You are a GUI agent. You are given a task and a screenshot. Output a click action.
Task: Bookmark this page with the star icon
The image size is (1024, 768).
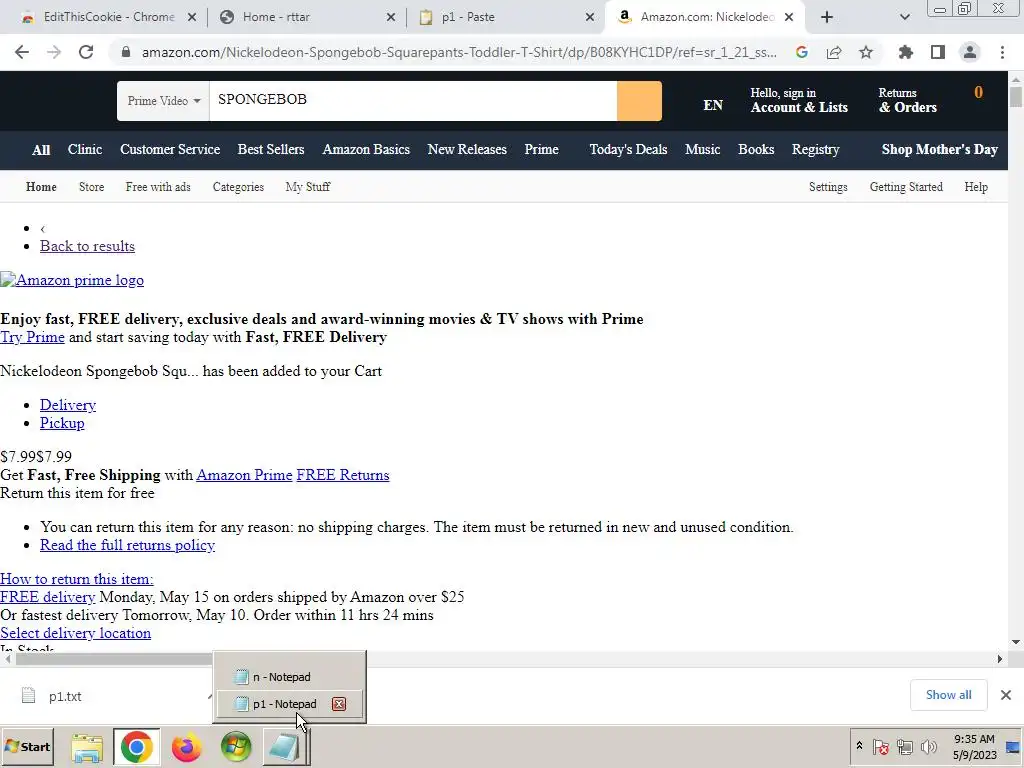866,52
